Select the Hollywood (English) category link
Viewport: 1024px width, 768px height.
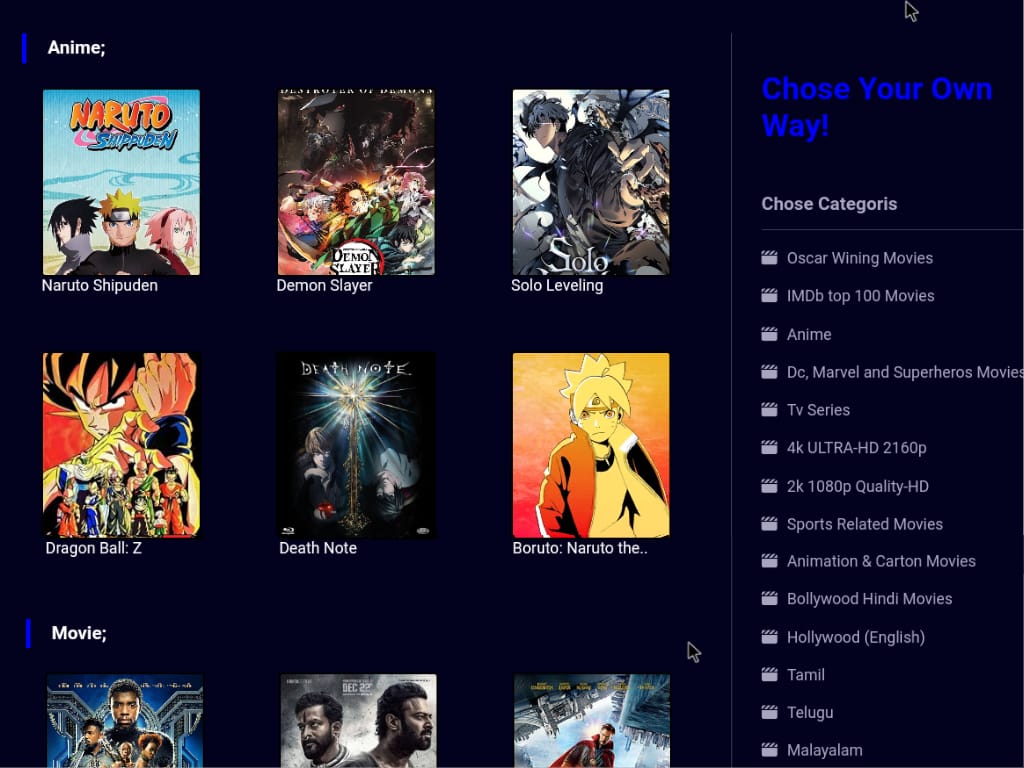(855, 637)
